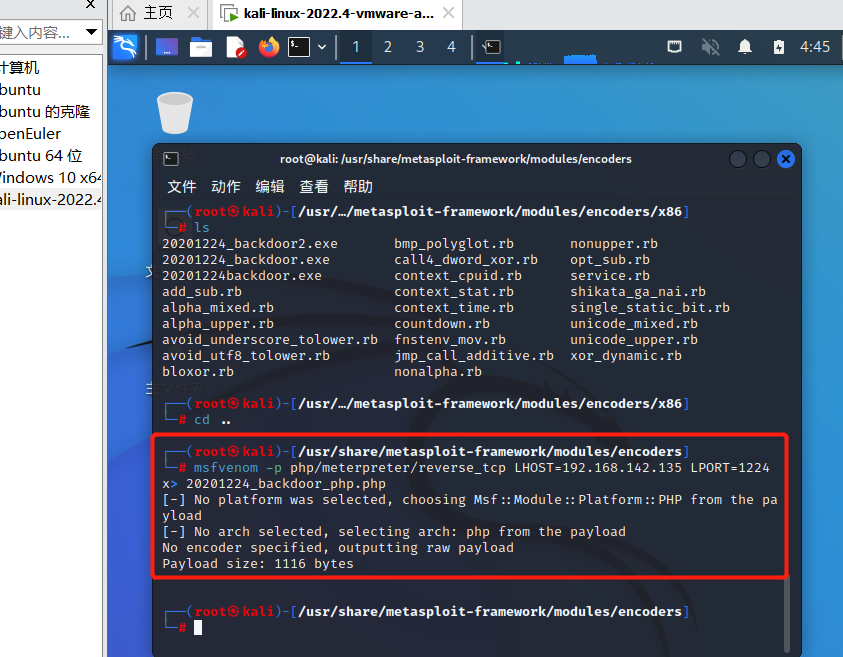Open terminal emulator from the panel
Screen dimensions: 843x657
pos(299,47)
